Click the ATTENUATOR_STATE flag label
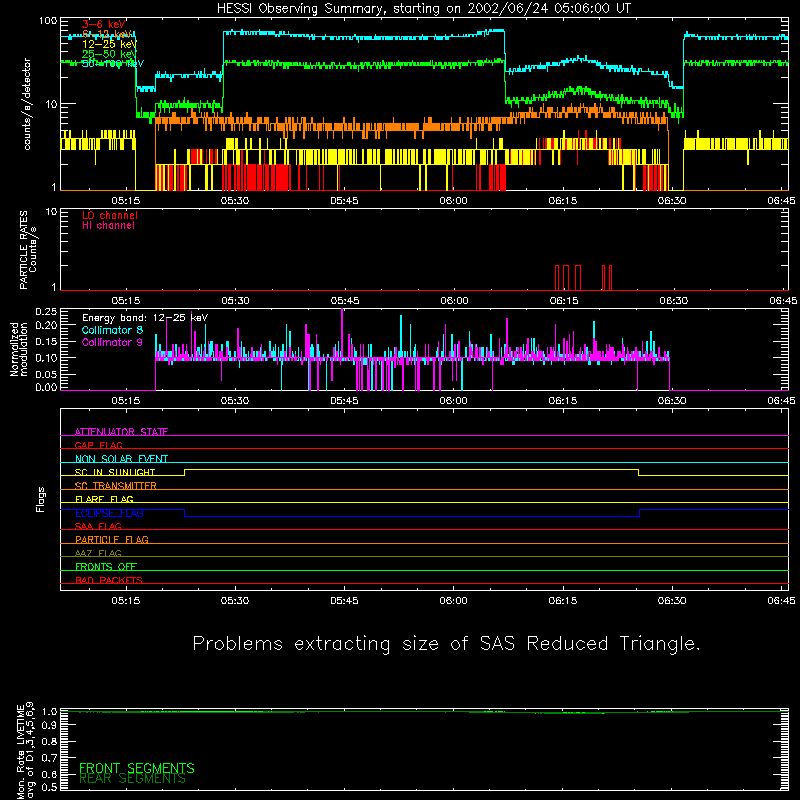The width and height of the screenshot is (800, 800). (x=121, y=432)
